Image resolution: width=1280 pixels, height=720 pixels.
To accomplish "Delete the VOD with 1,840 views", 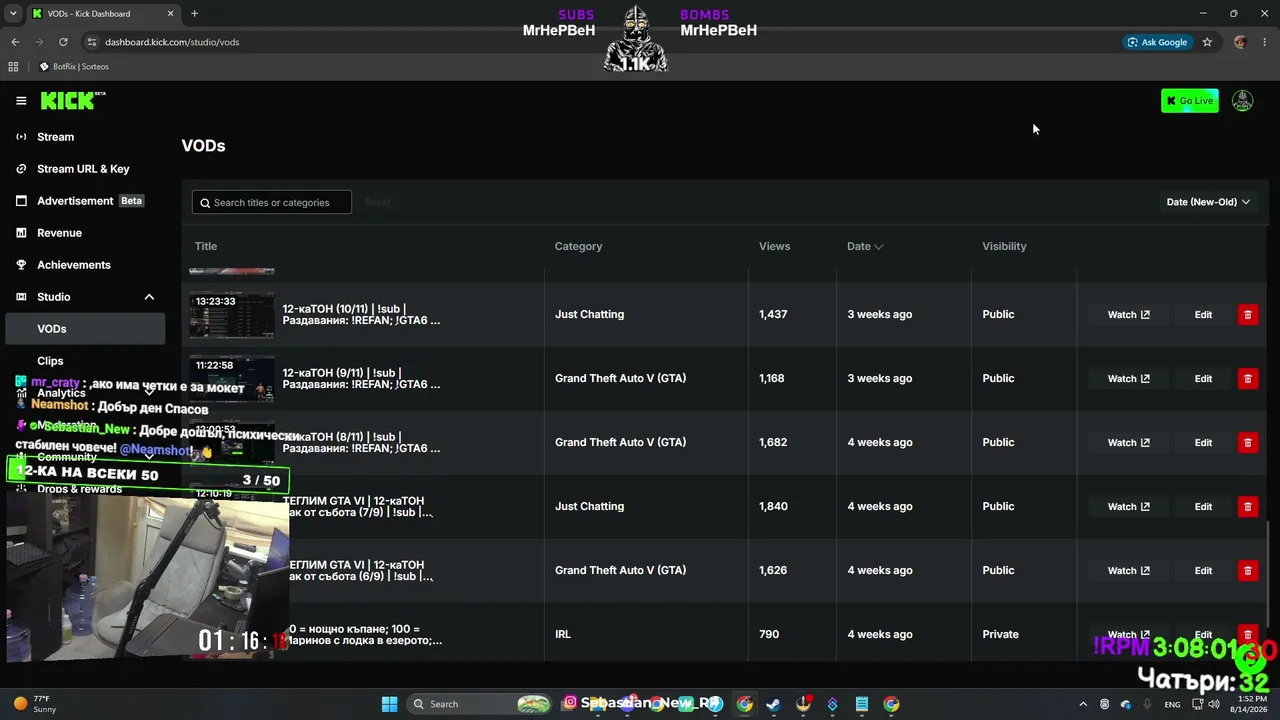I will pos(1247,507).
